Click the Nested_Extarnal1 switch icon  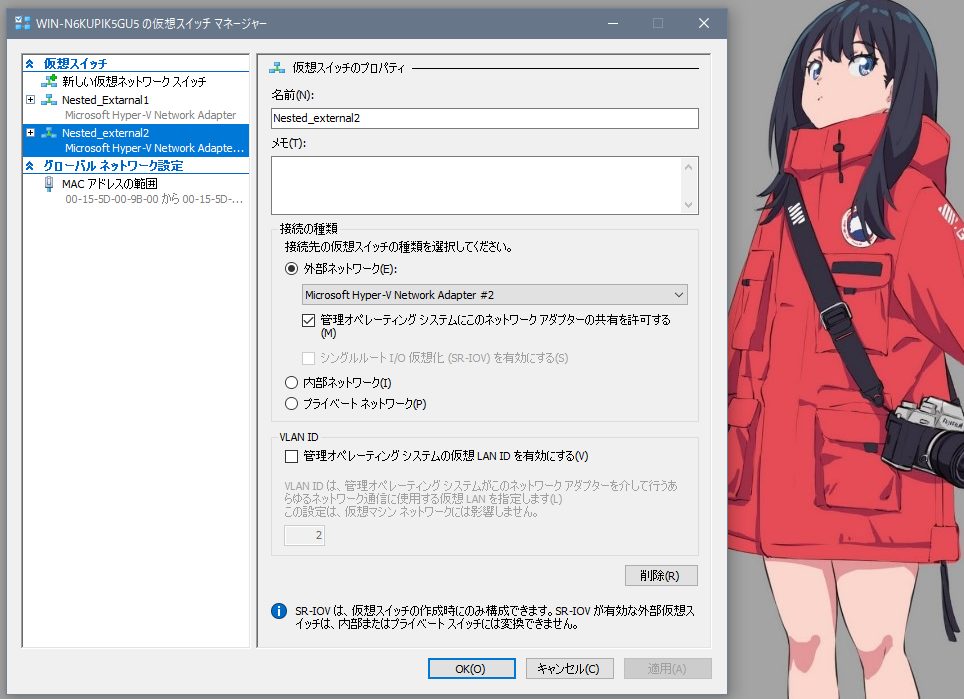(x=49, y=100)
